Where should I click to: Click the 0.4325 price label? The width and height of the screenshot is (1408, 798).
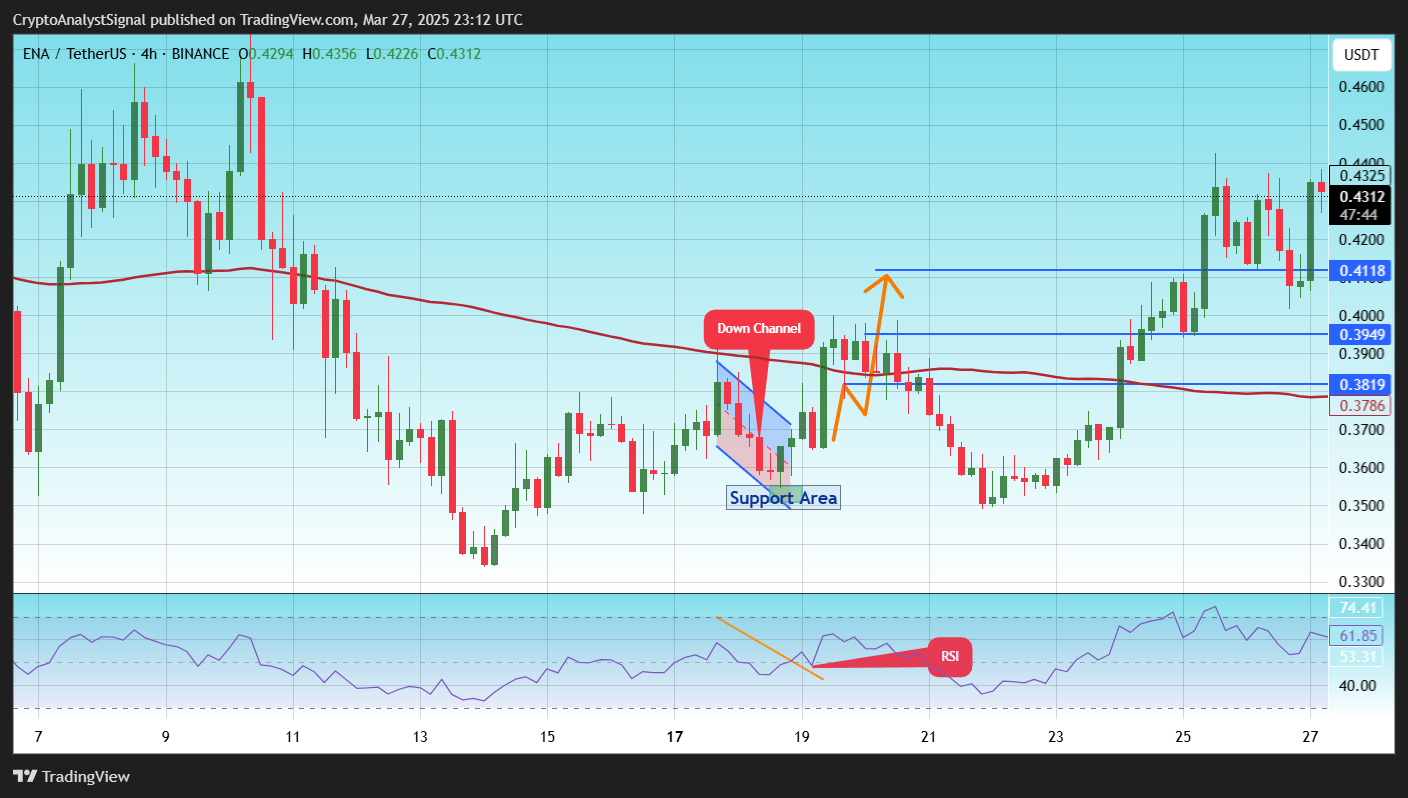click(1361, 177)
